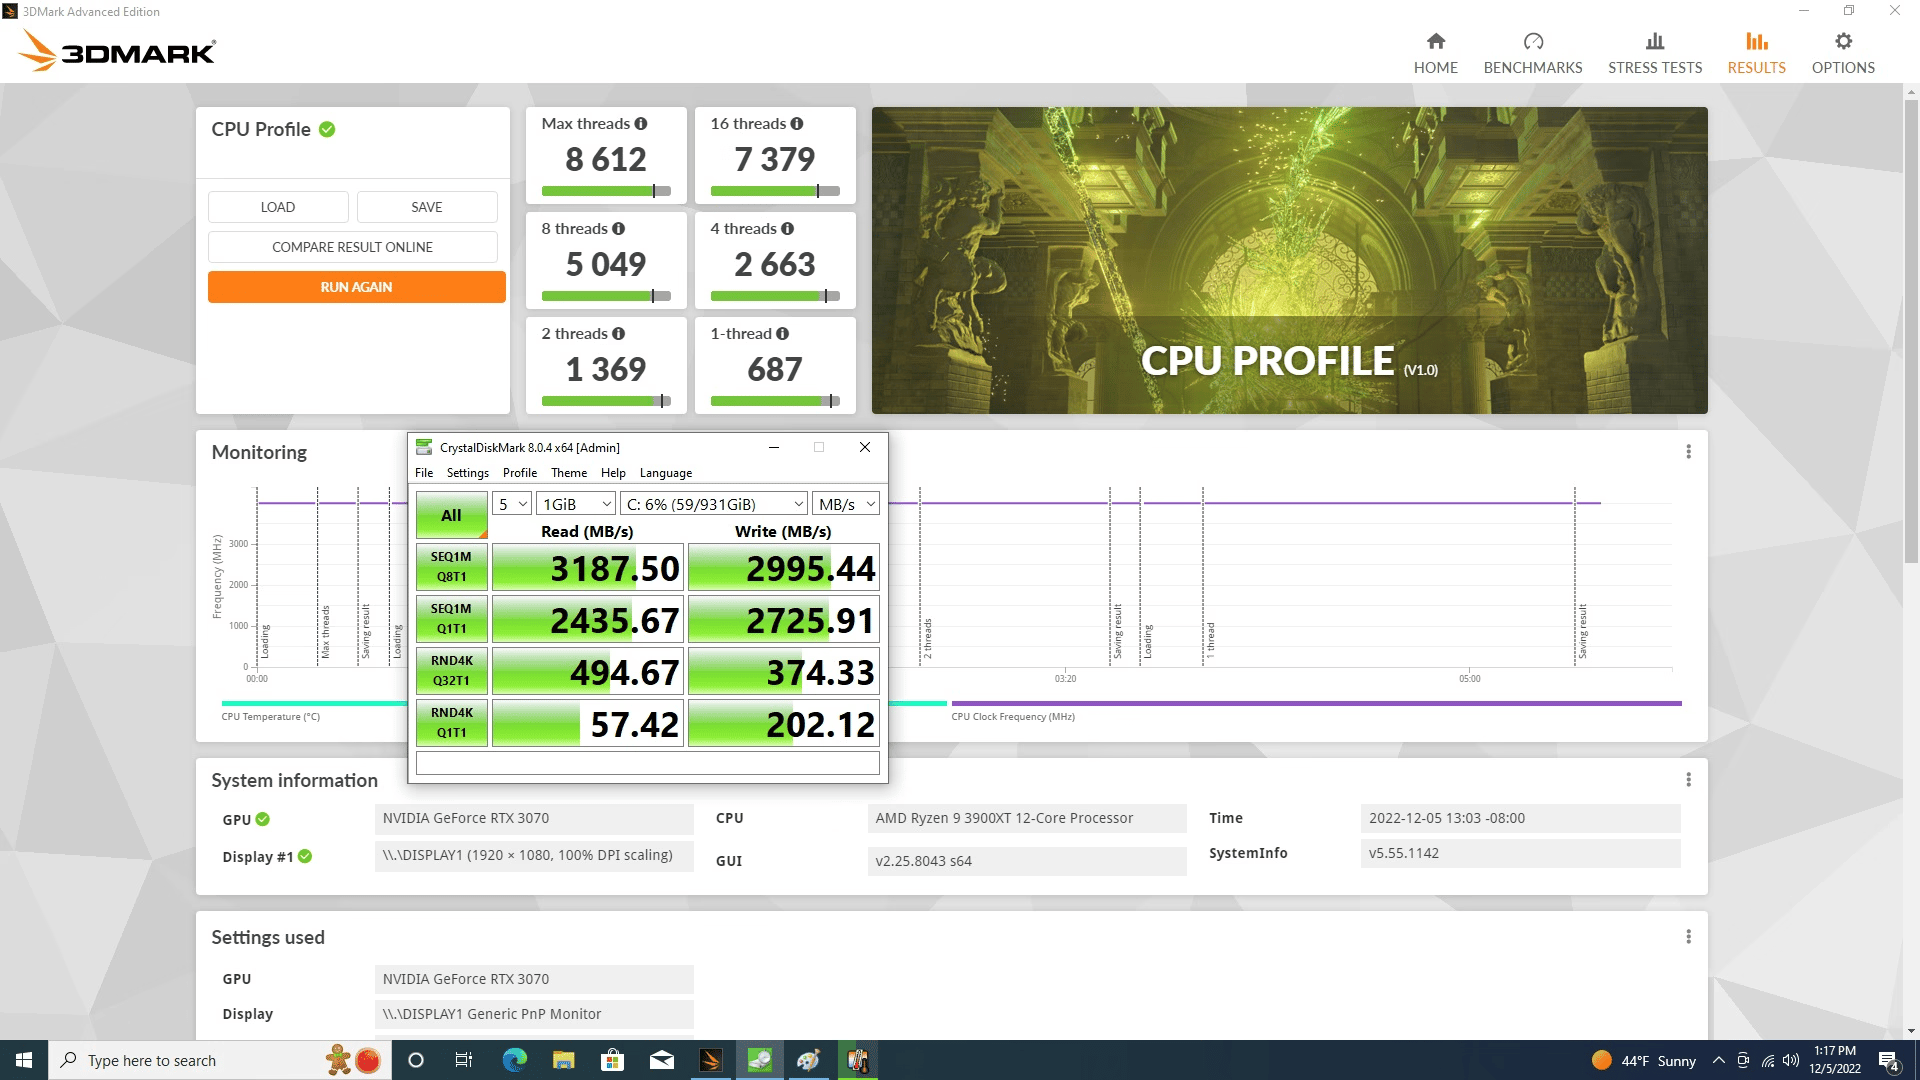Click the 3DMark logo

(x=117, y=51)
